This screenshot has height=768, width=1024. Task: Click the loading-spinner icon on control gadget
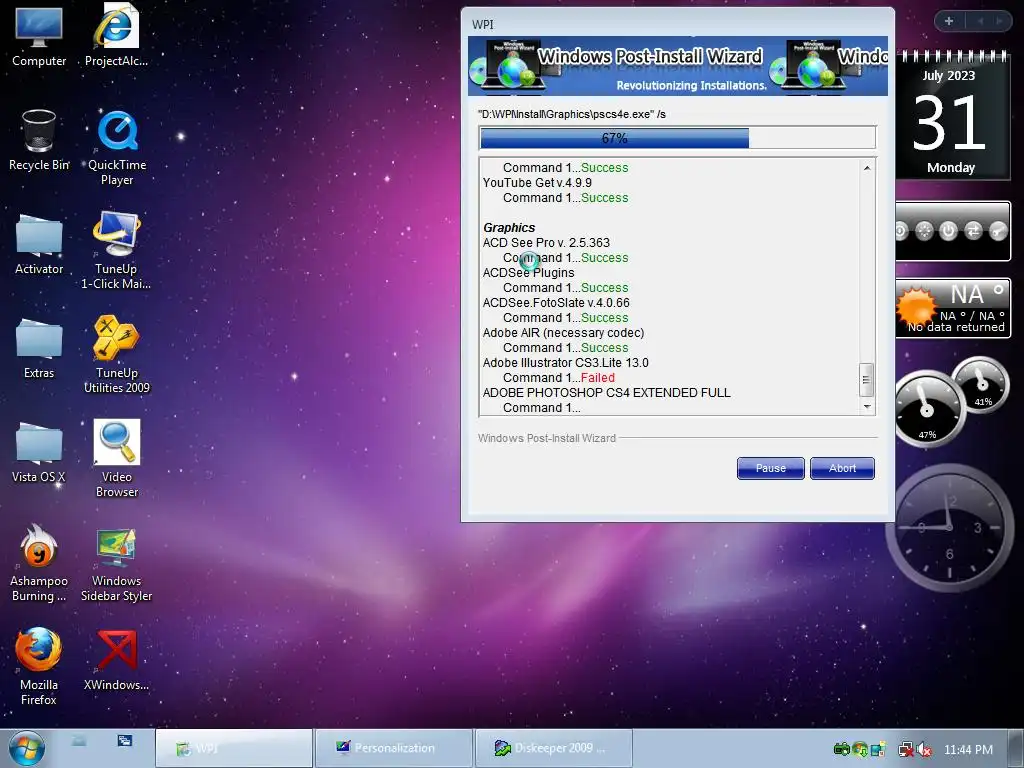pyautogui.click(x=924, y=231)
